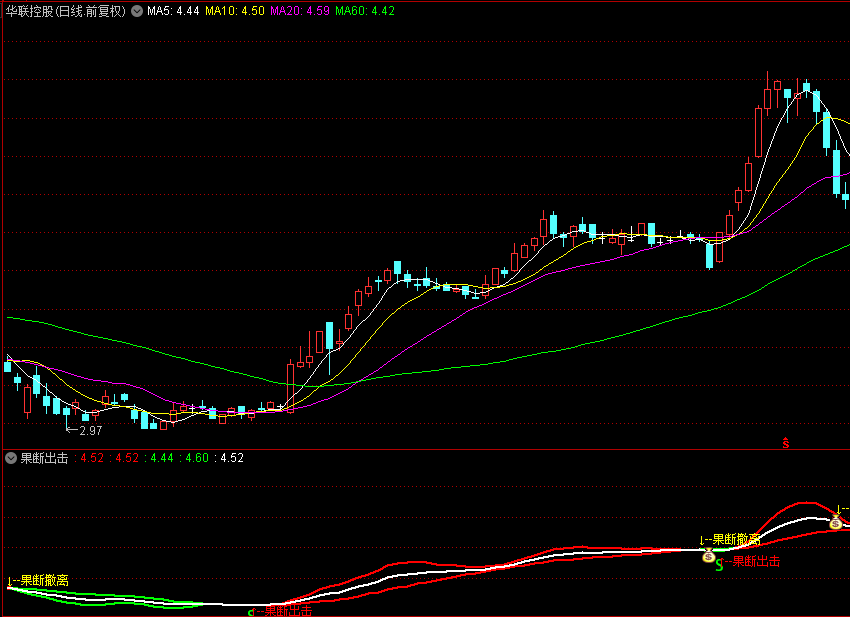Screen dimensions: 850x617
Task: Click the red 果断出击 label beside green S
Action: (756, 562)
